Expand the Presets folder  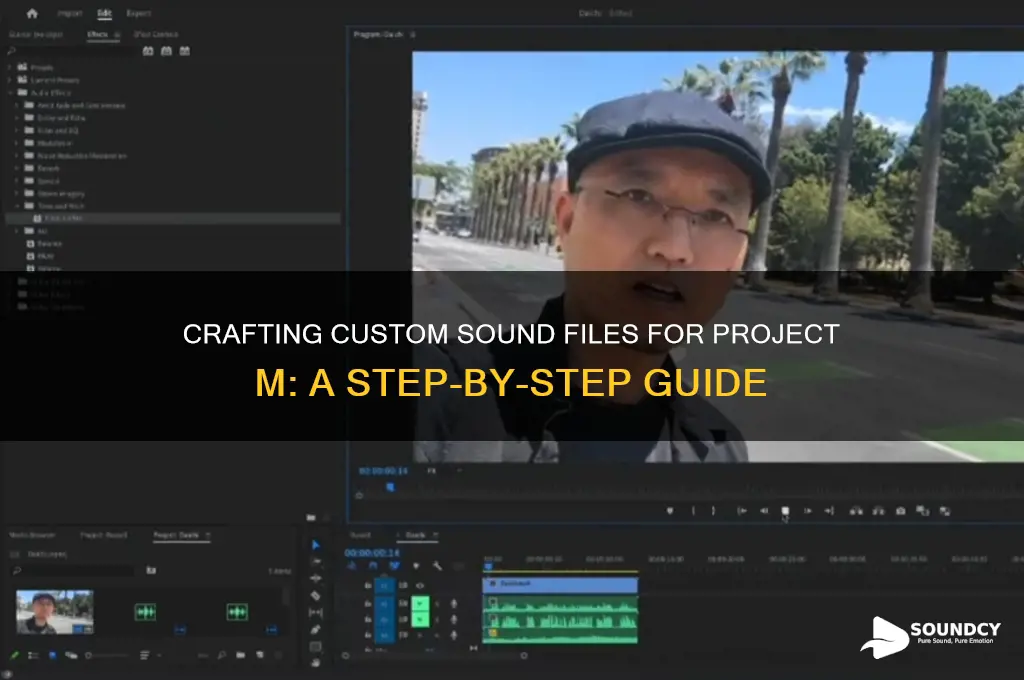pos(9,67)
